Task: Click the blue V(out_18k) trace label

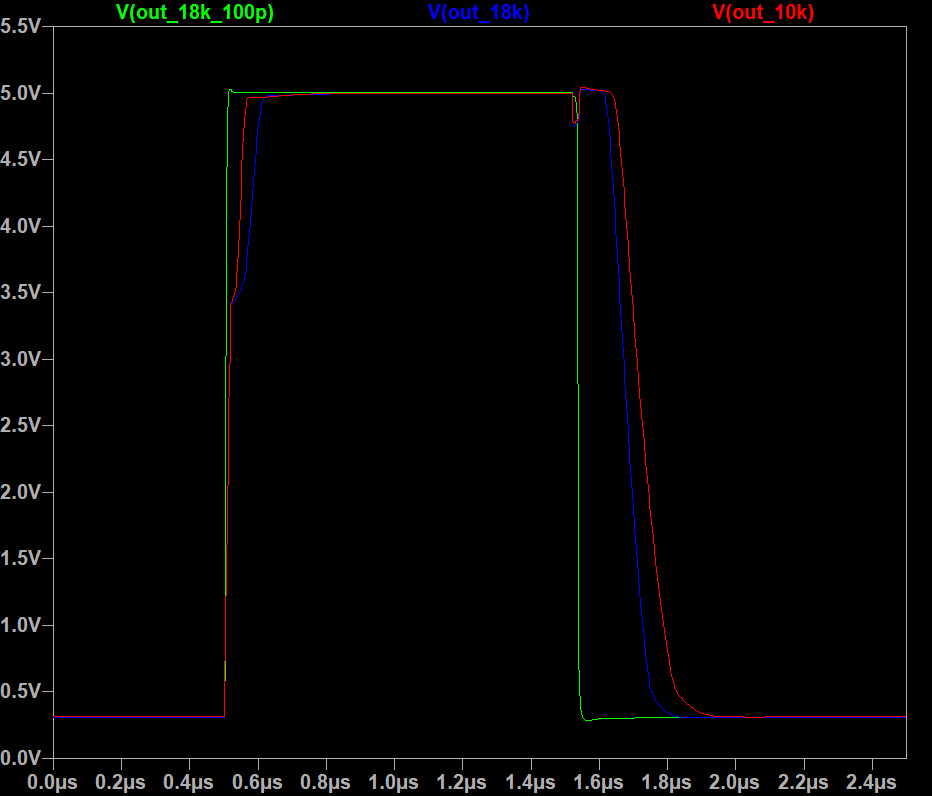Action: tap(478, 12)
